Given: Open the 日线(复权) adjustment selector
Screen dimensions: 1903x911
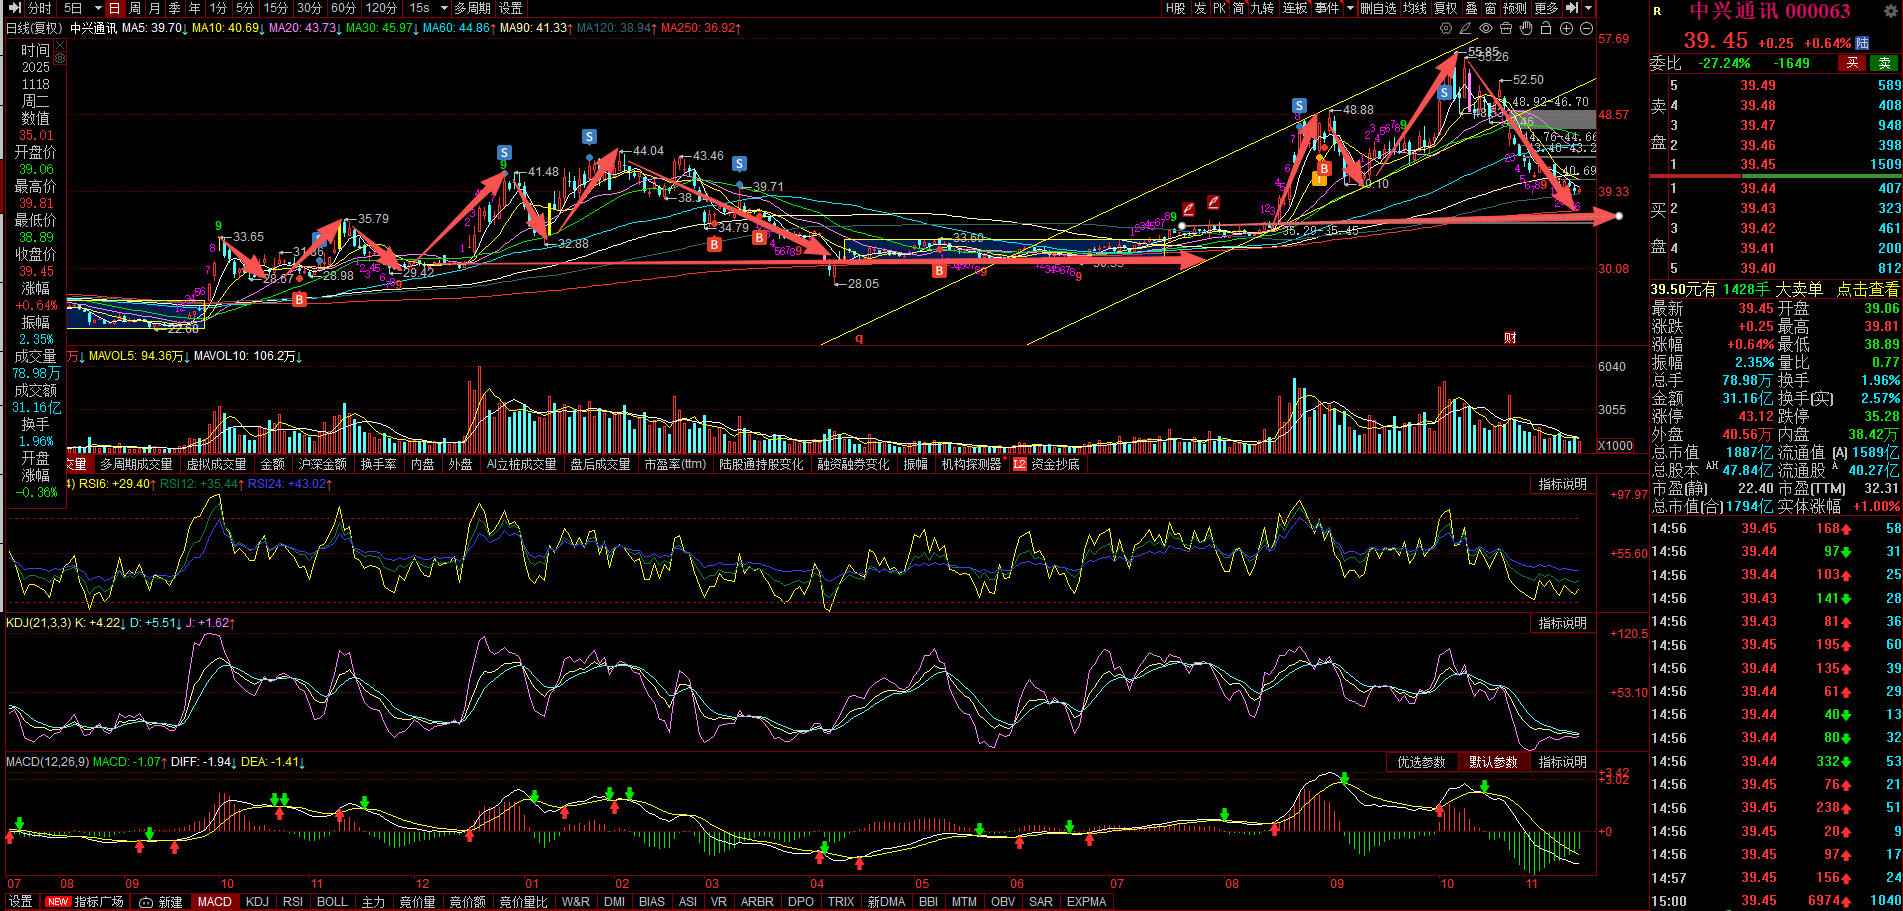Looking at the screenshot, I should pyautogui.click(x=34, y=28).
